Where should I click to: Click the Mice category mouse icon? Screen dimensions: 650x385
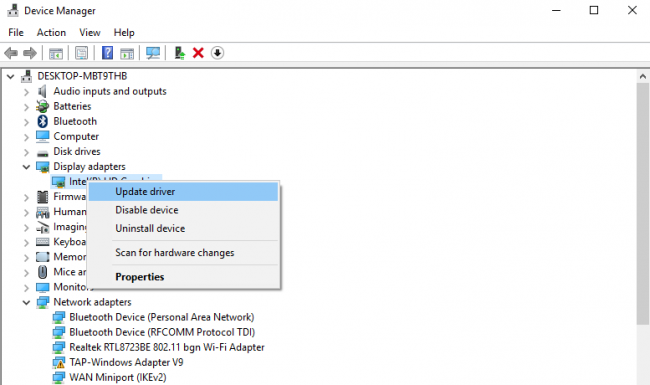[x=42, y=272]
